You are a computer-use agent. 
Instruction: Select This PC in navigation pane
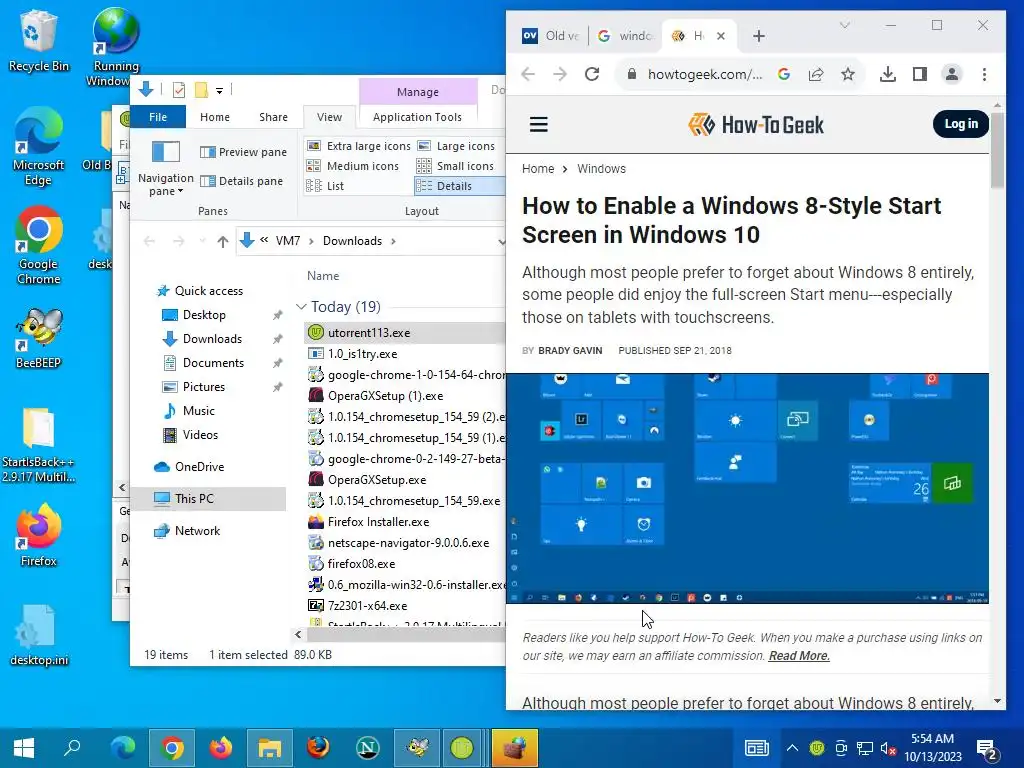click(x=208, y=499)
